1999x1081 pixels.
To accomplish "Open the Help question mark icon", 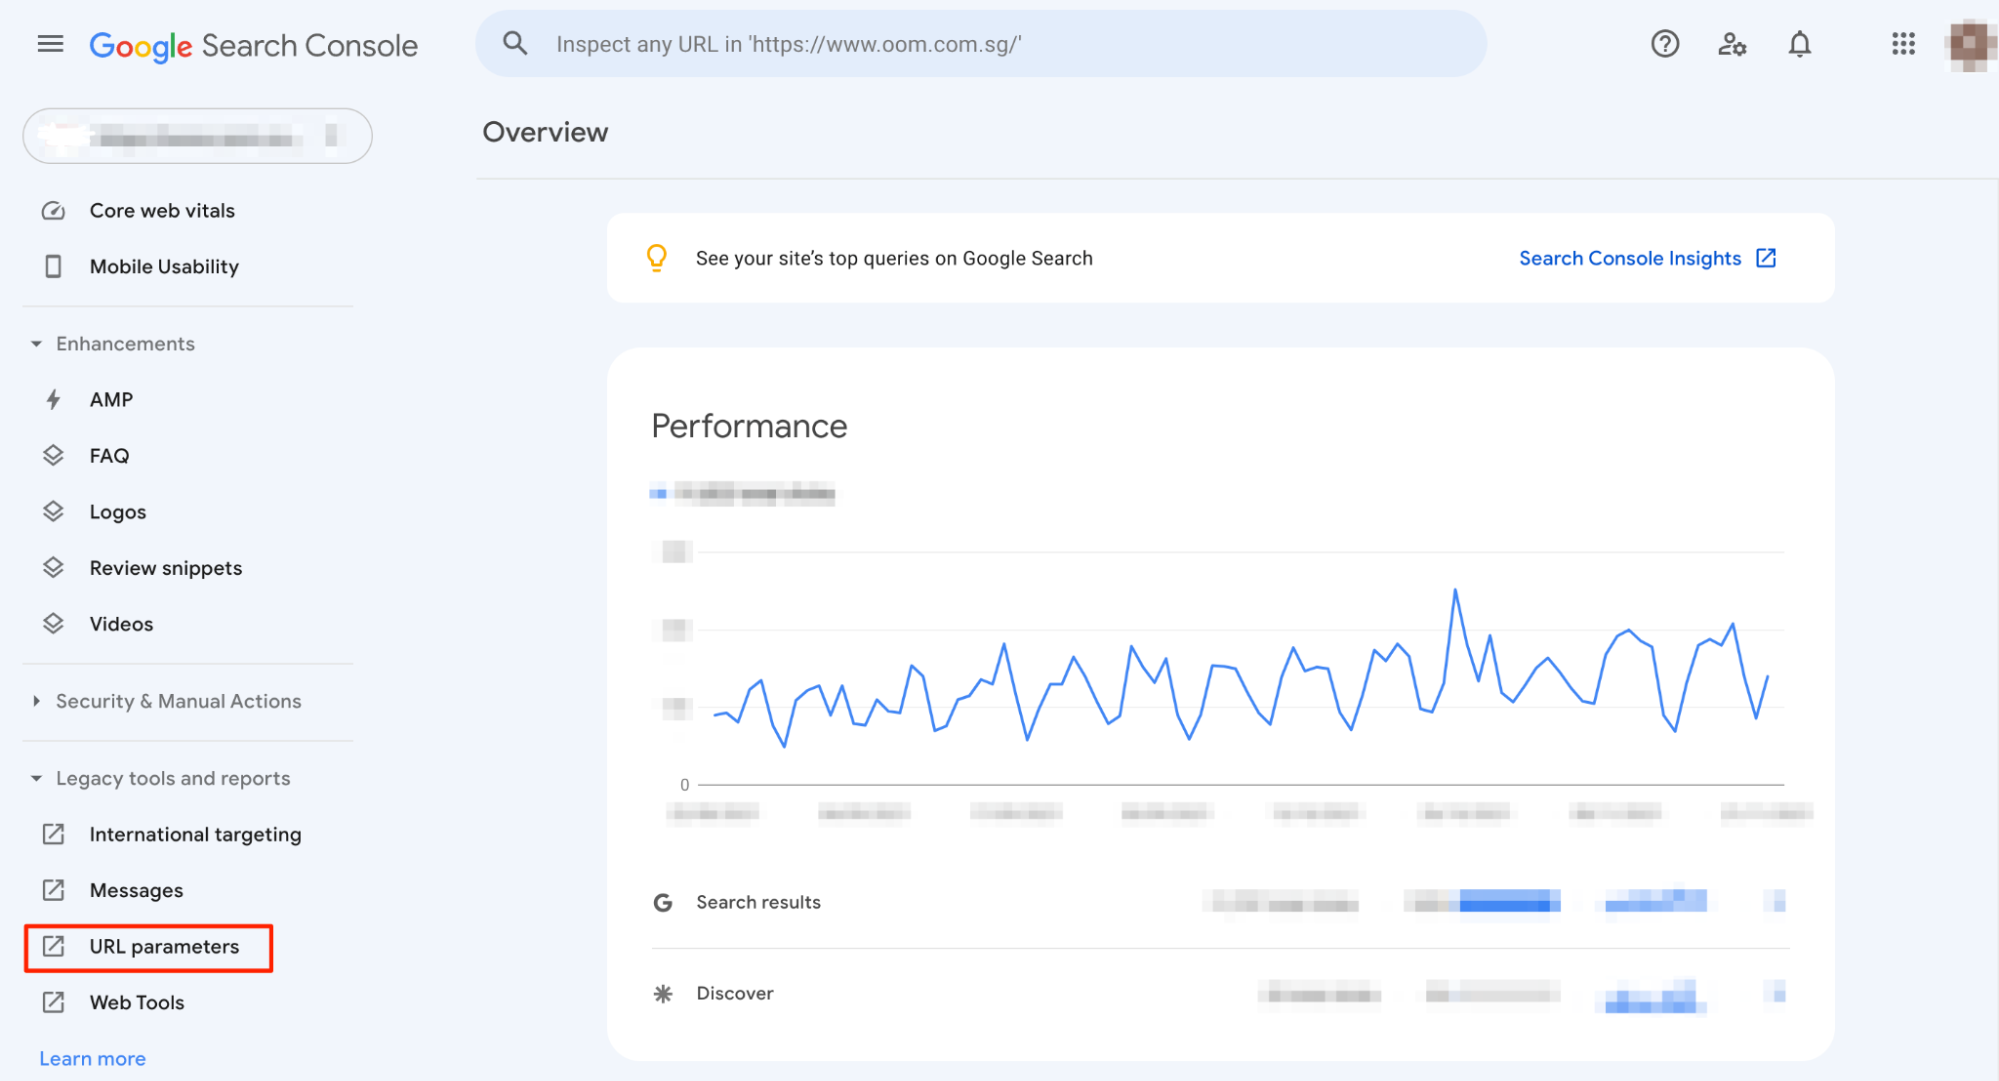I will (1665, 44).
